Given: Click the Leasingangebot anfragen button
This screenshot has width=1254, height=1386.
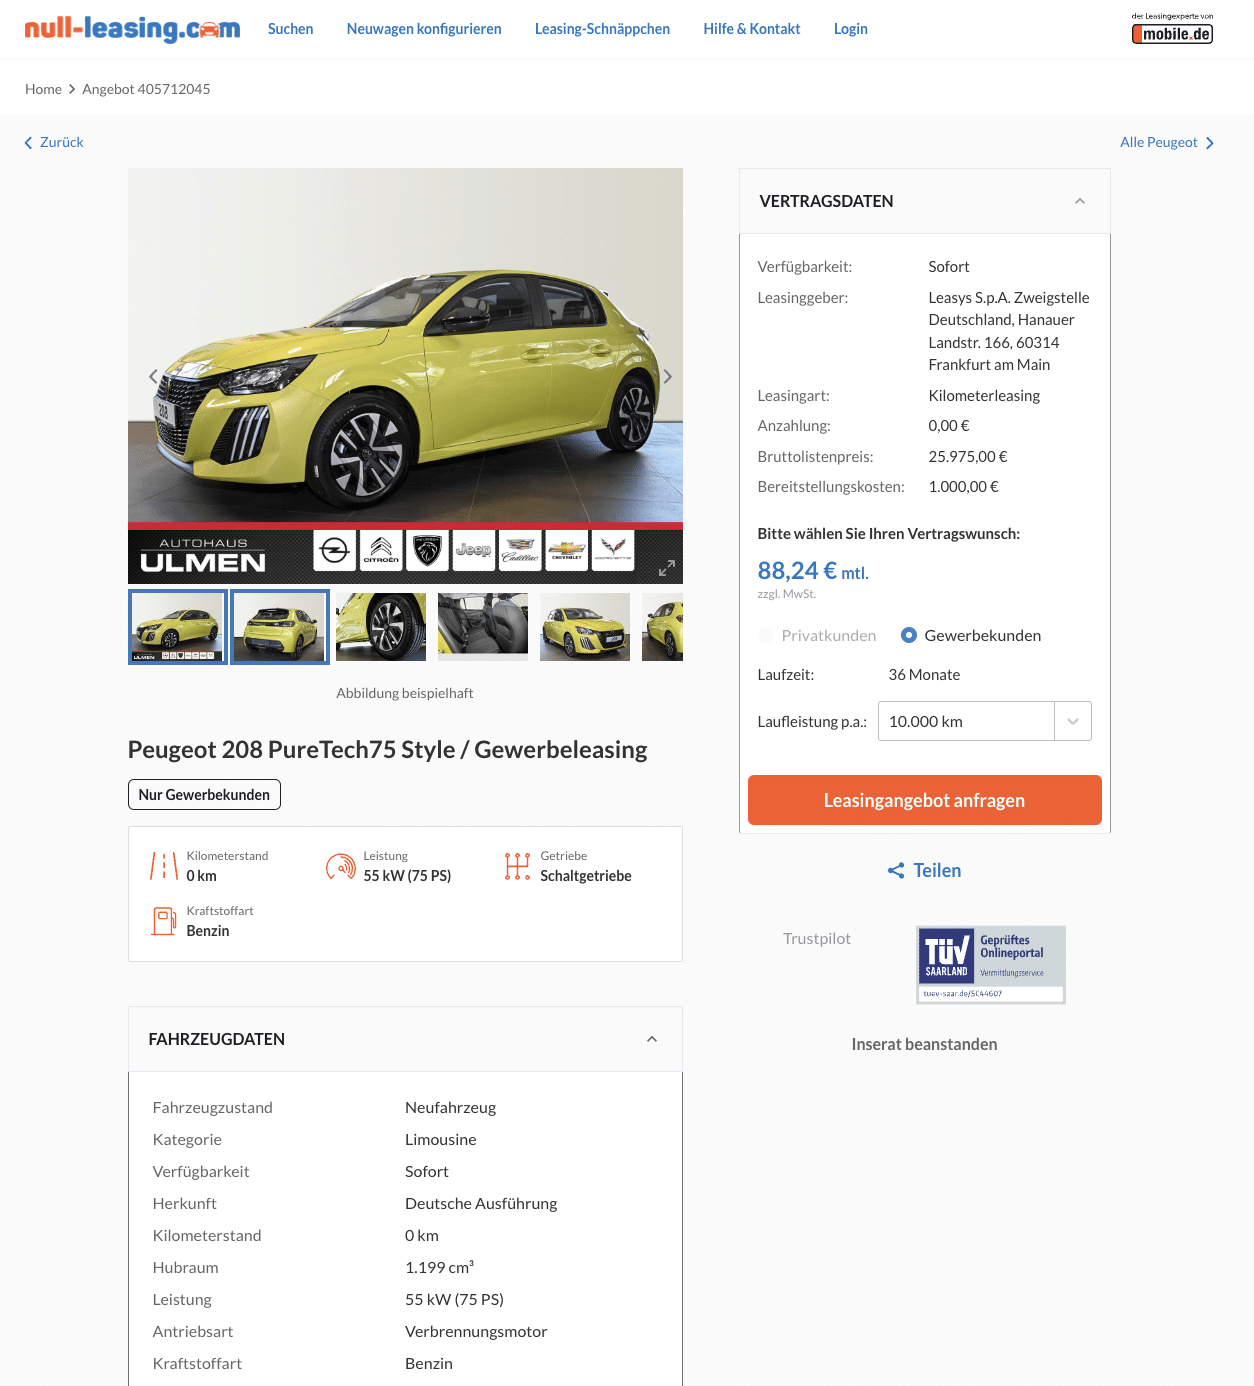Looking at the screenshot, I should tap(924, 800).
